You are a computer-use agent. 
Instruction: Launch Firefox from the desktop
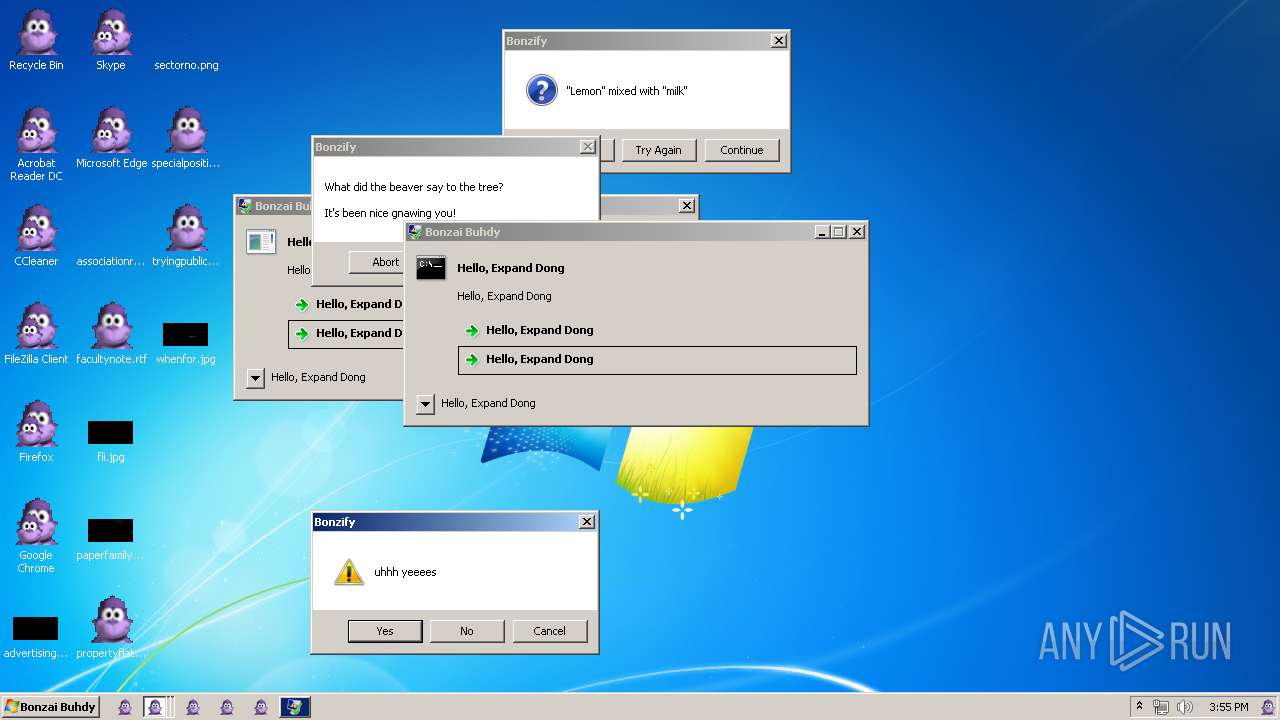click(36, 432)
